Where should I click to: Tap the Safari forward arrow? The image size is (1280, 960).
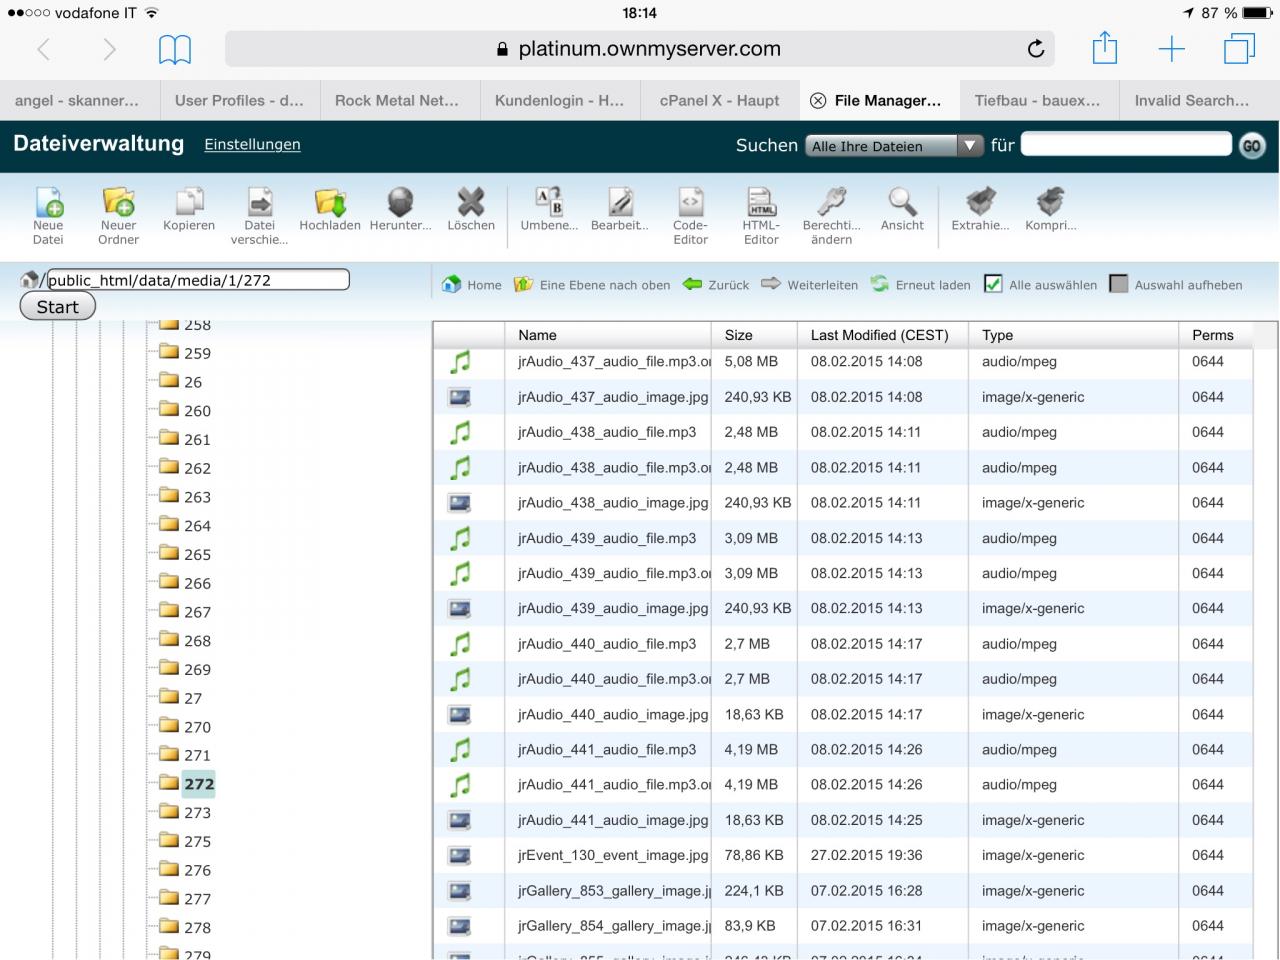click(109, 49)
